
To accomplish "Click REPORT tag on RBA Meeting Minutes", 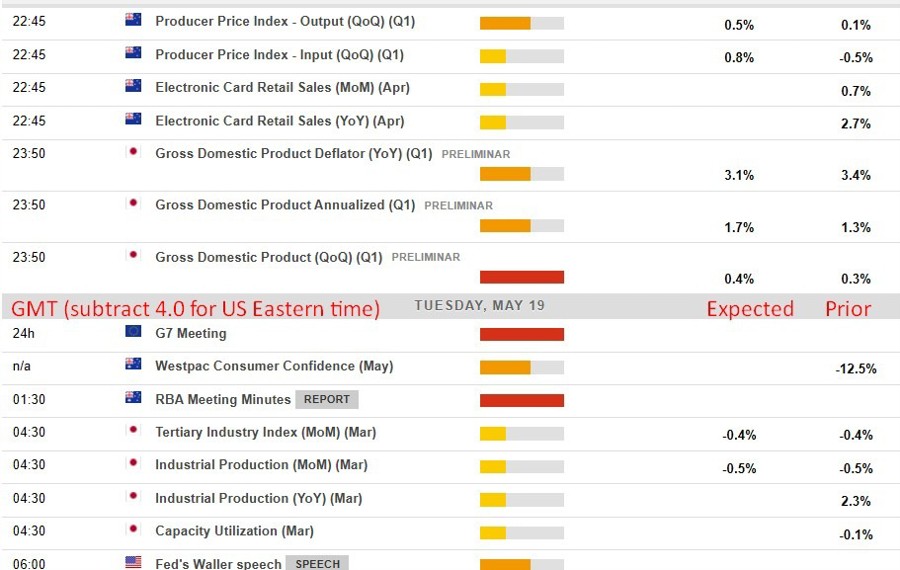I will click(327, 400).
